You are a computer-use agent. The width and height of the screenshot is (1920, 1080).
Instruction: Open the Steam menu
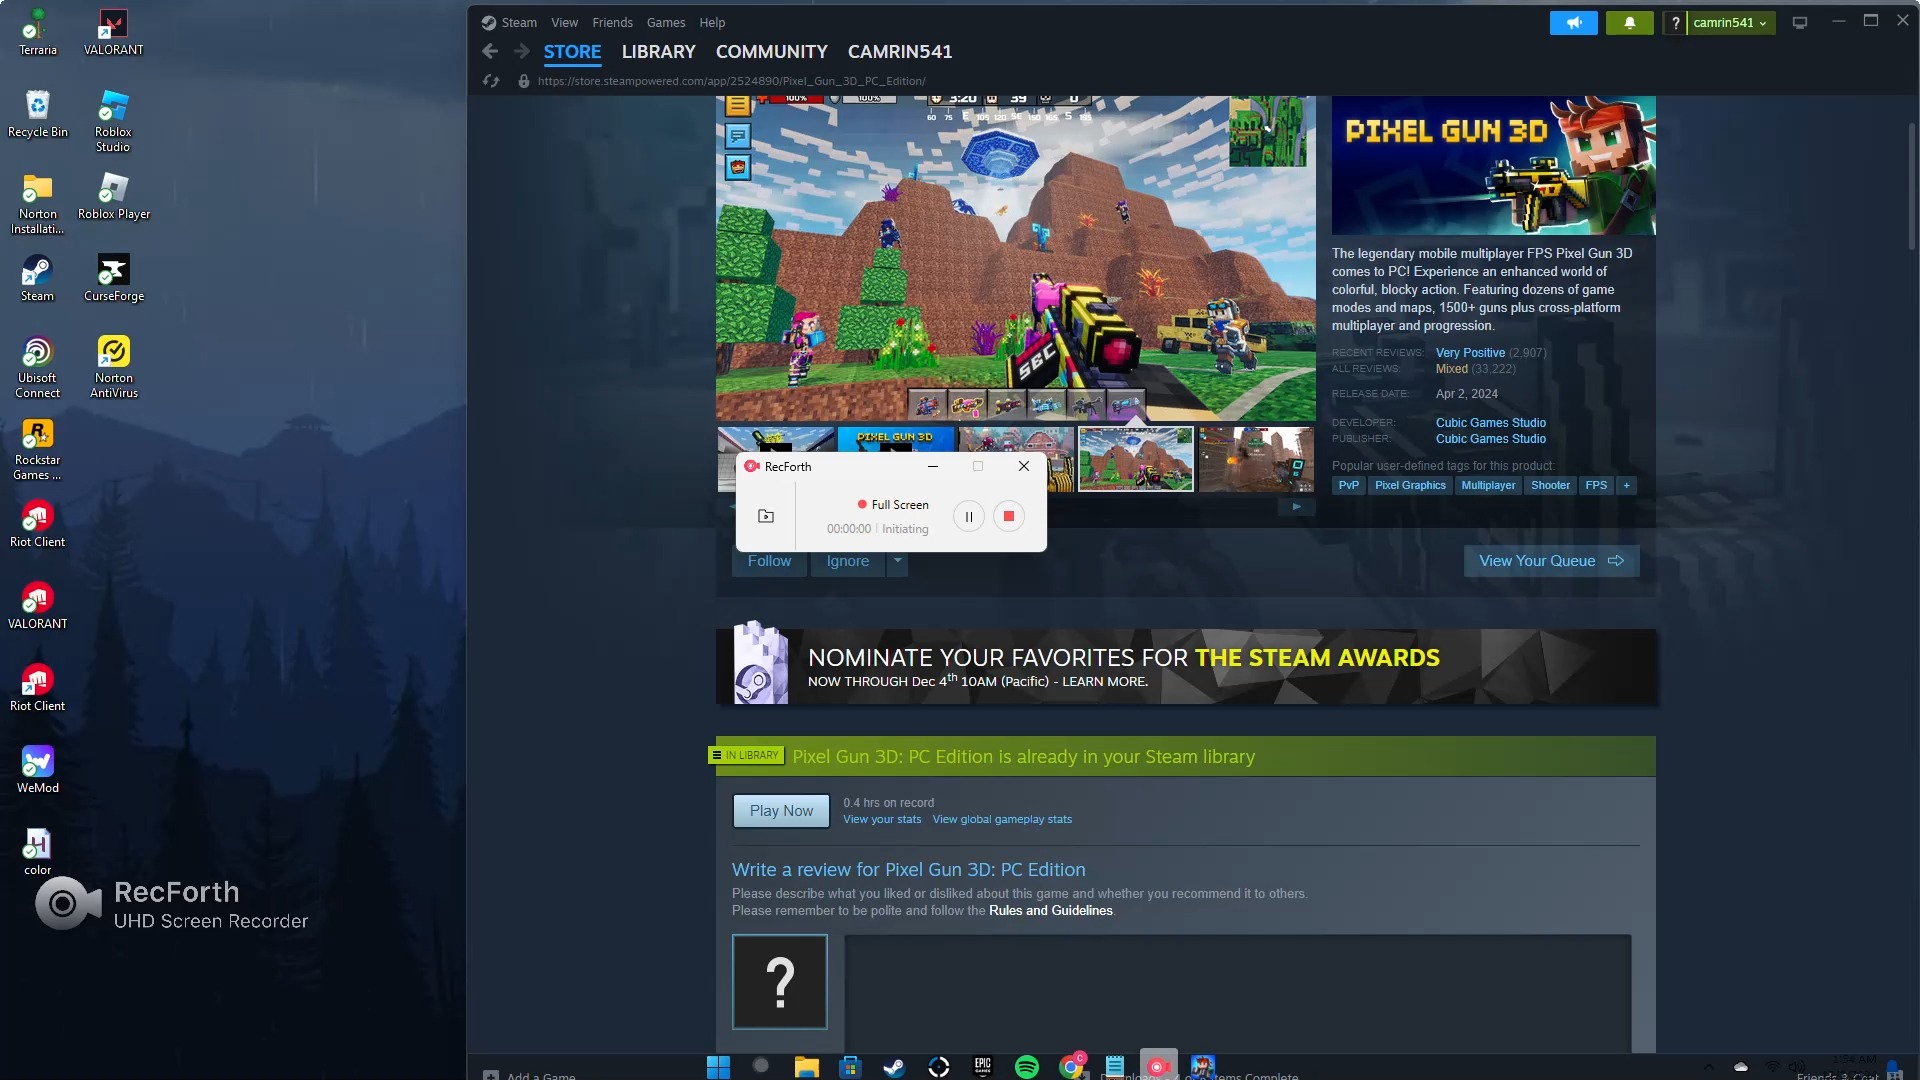coord(519,22)
